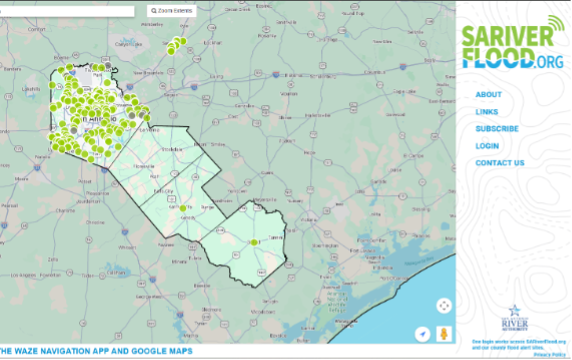Open the CONTACT US page
The height and width of the screenshot is (360, 572).
click(499, 163)
